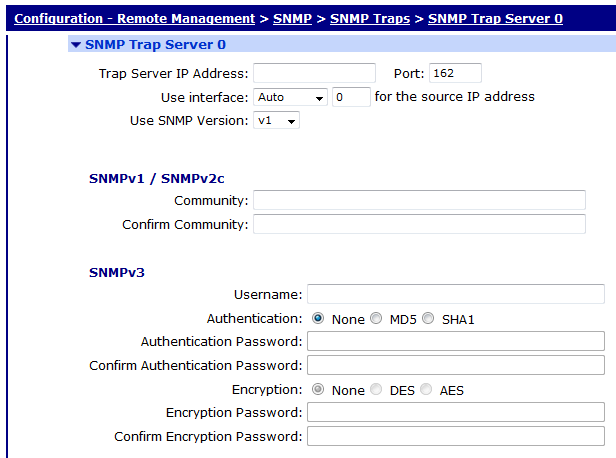Screen dimensions: 616x458
Task: Open the Use SNMP Version dropdown
Action: (276, 121)
